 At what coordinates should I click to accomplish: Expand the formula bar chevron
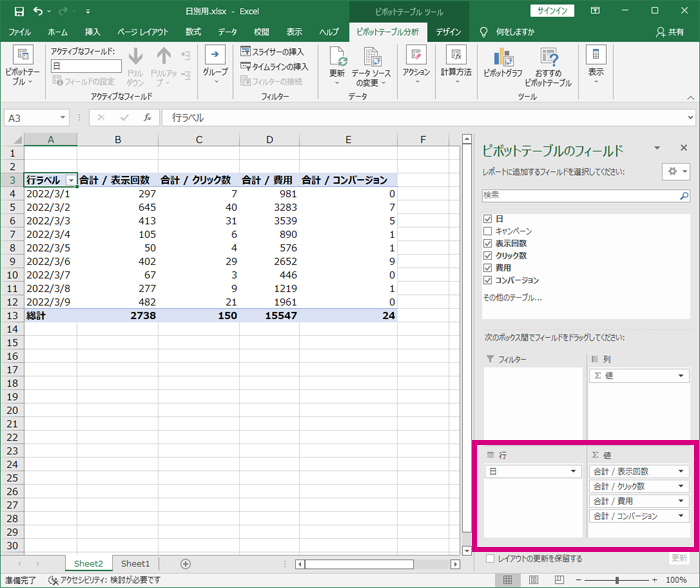click(x=691, y=118)
